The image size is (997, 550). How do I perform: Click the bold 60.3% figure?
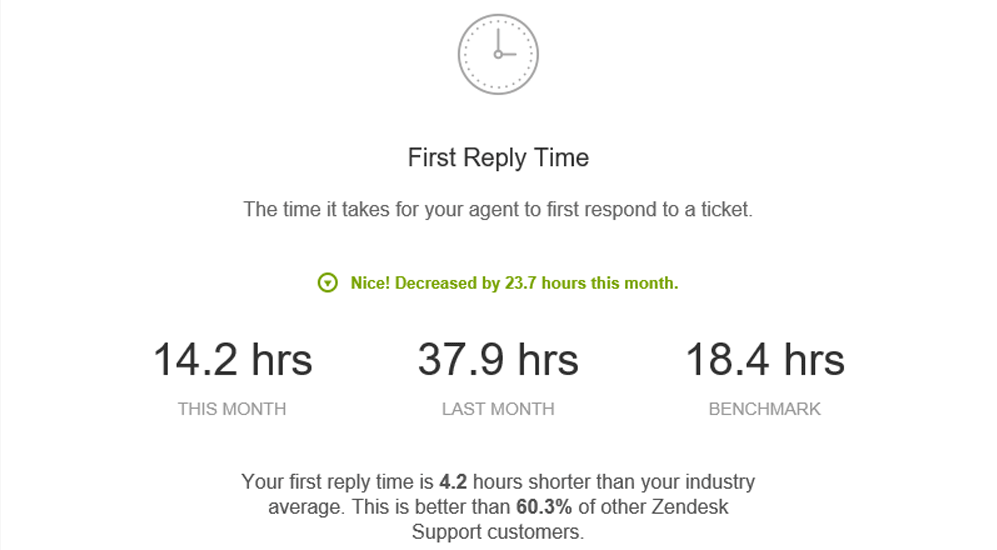click(544, 507)
